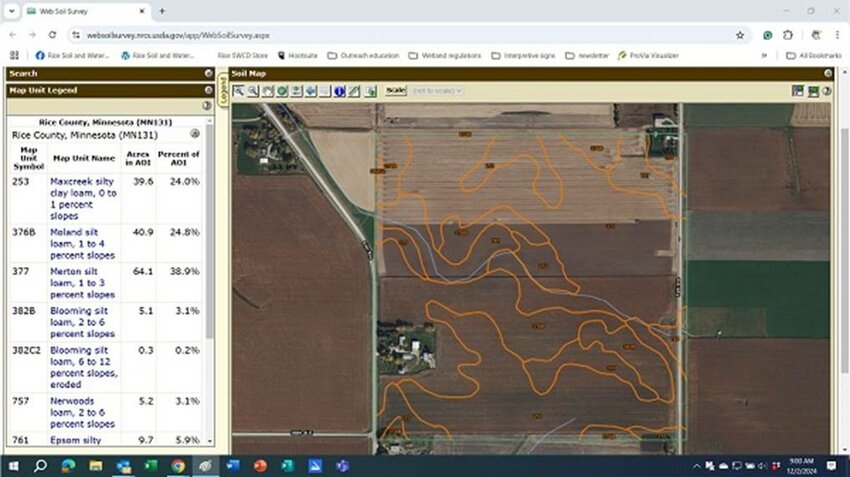Screen dimensions: 850x477
Task: Open Maxcreek silty clay loam link
Action: (83, 198)
